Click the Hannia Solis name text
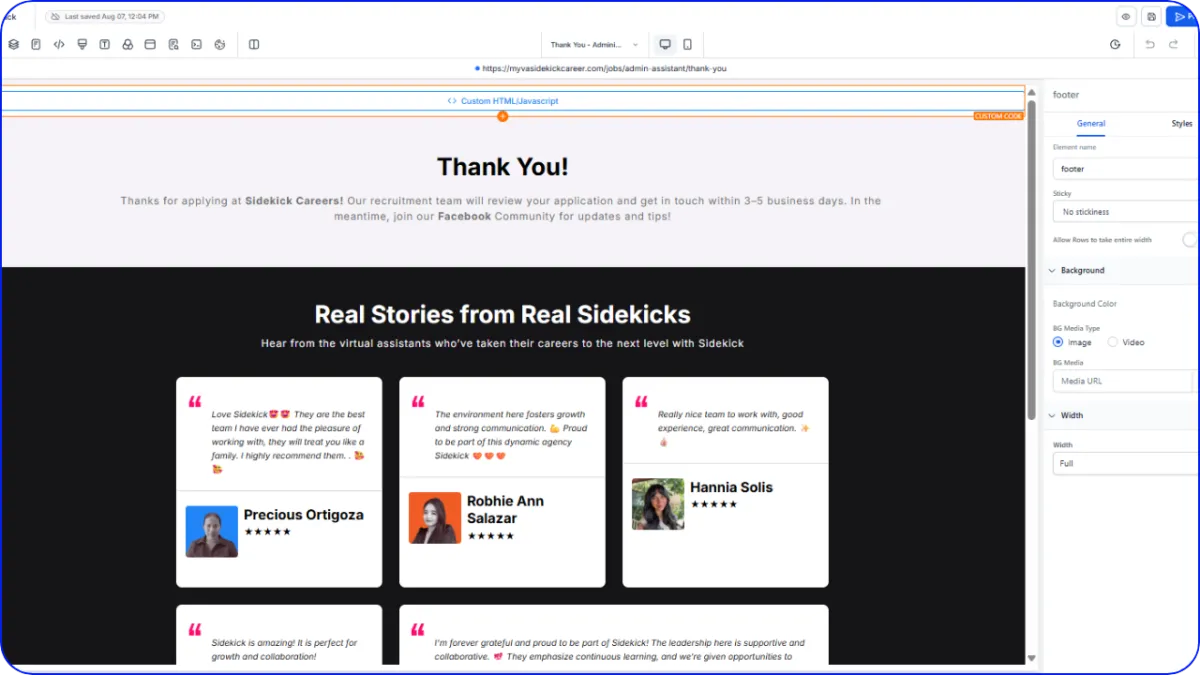This screenshot has height=675, width=1200. click(731, 487)
